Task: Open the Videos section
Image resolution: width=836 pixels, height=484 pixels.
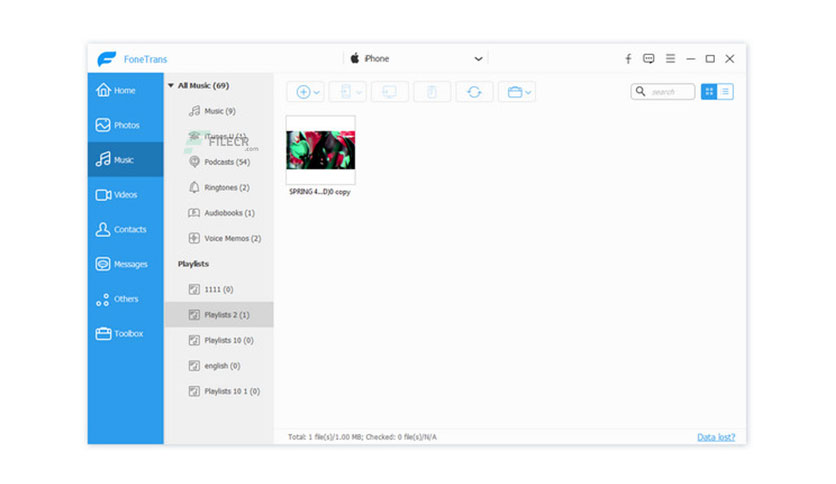Action: 125,195
